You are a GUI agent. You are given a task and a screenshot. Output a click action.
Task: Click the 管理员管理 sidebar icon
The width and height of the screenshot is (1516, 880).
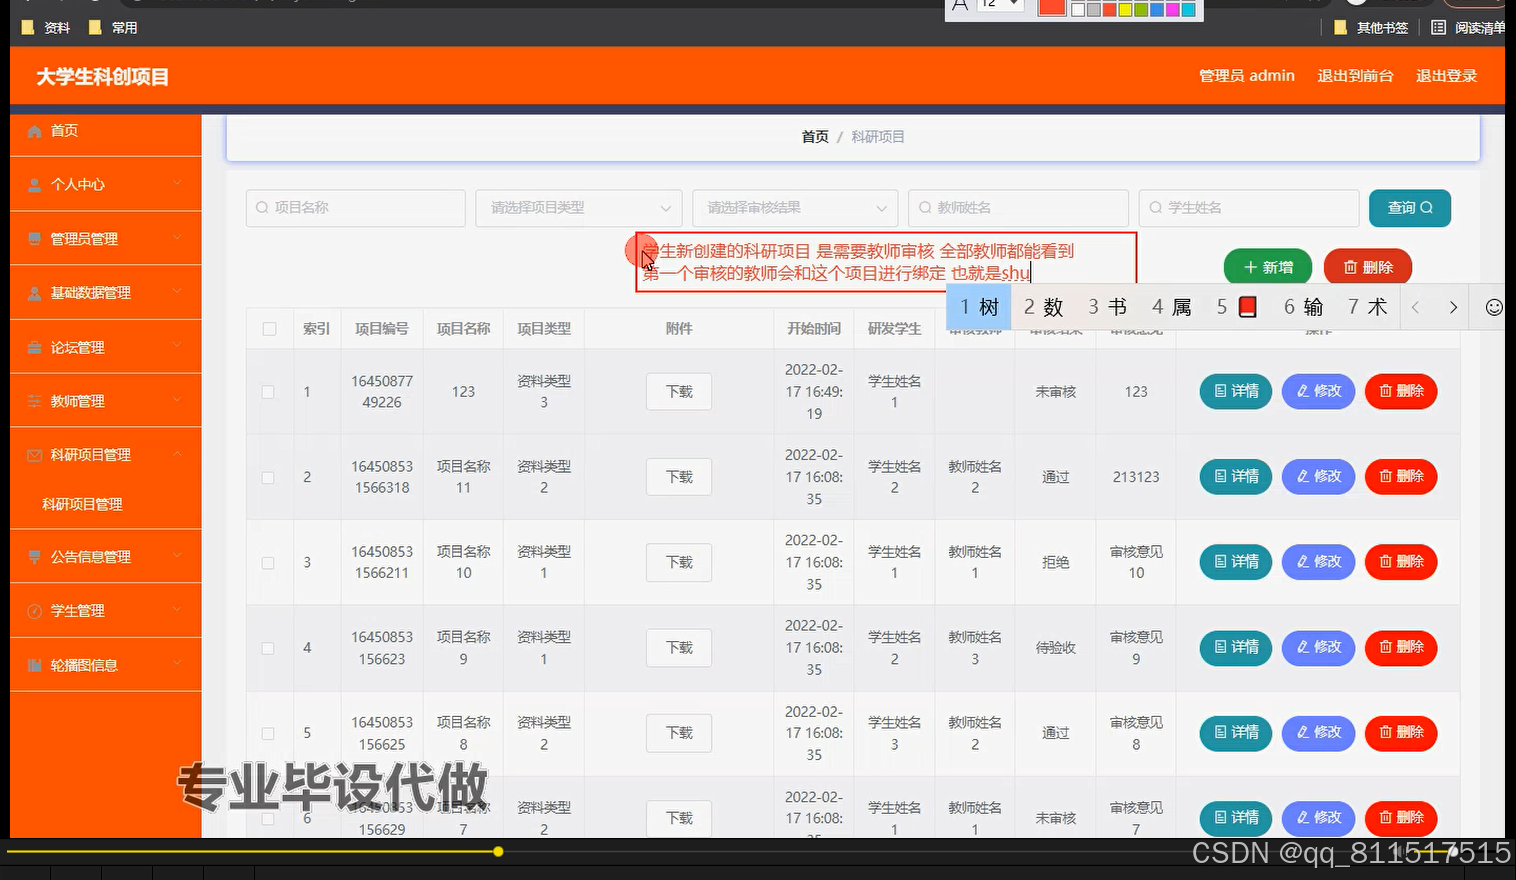[35, 239]
